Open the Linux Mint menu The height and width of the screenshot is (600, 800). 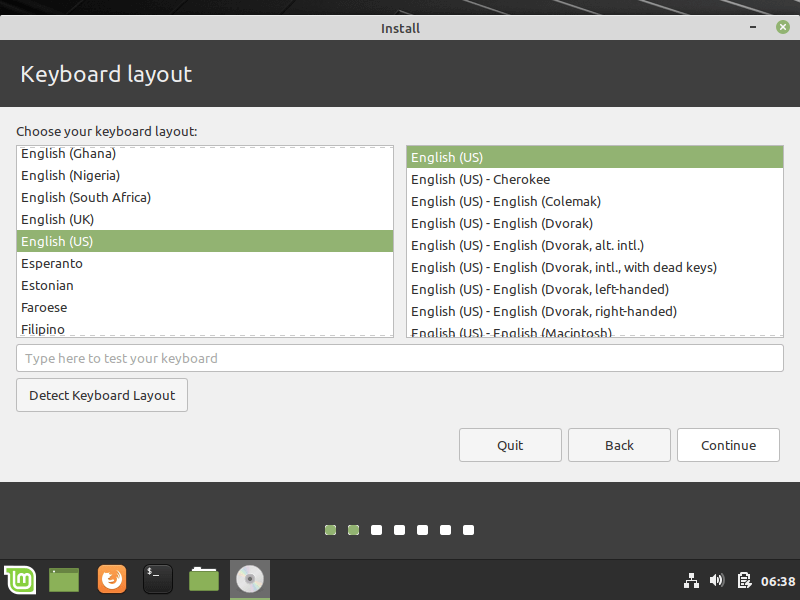pyautogui.click(x=19, y=579)
